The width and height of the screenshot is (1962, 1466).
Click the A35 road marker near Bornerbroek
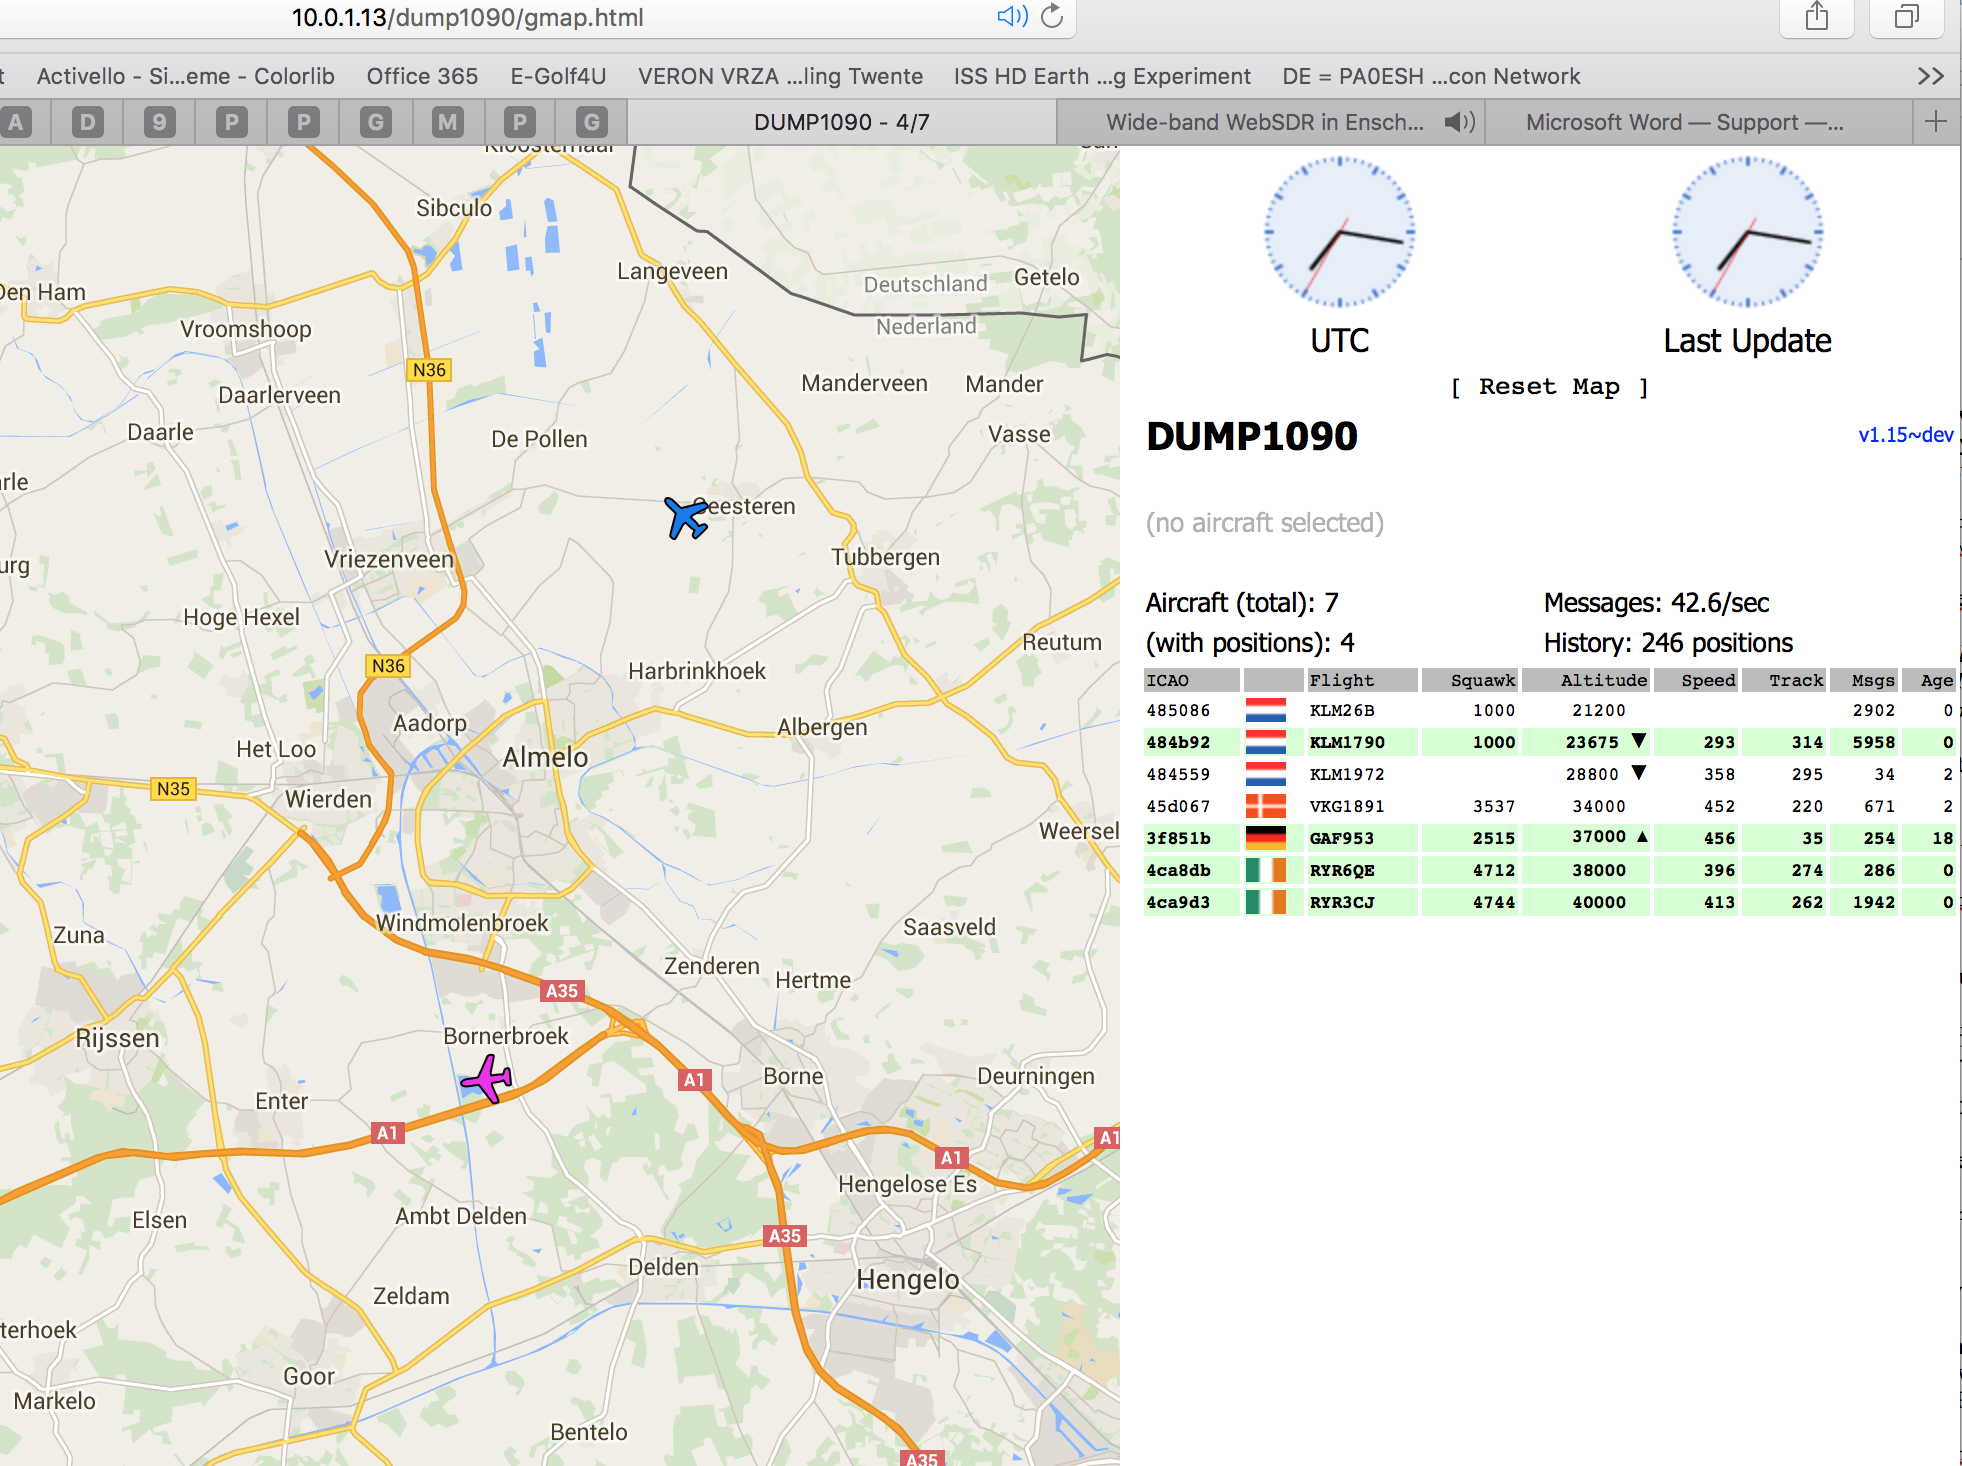pyautogui.click(x=562, y=991)
